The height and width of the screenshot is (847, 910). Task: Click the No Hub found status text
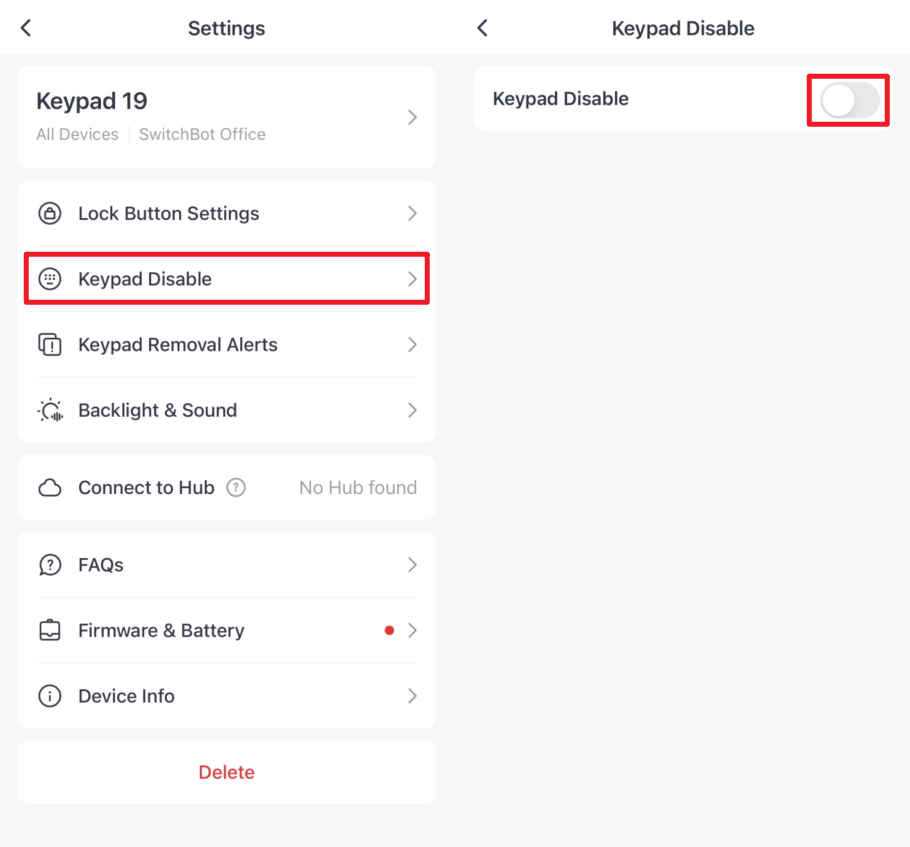pyautogui.click(x=358, y=488)
